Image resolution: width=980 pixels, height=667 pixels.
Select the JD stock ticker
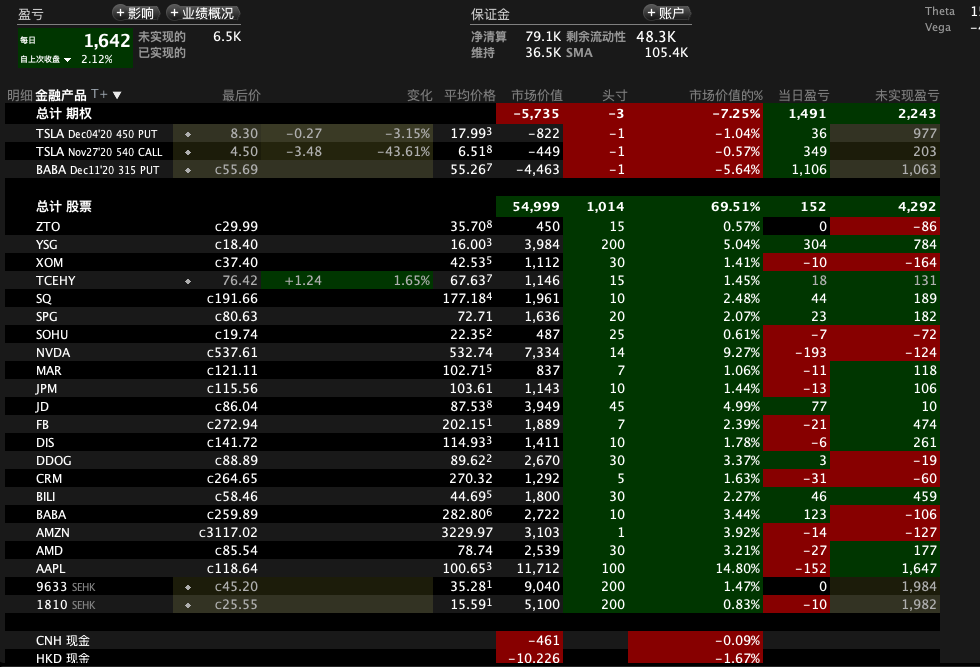tap(42, 407)
